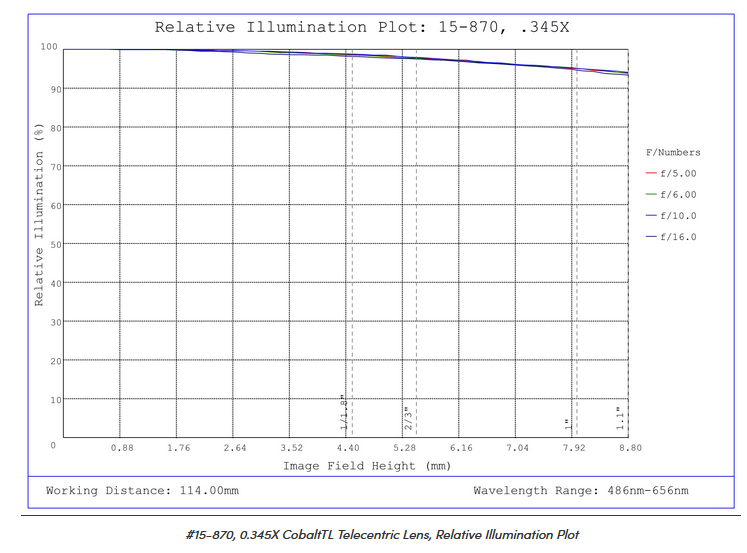This screenshot has height=553, width=747.
Task: Click the 0.88 x-axis tick label
Action: click(x=122, y=448)
